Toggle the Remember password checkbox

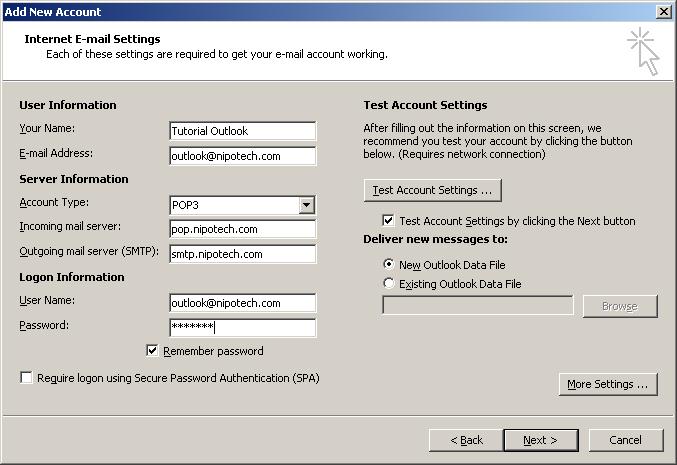pyautogui.click(x=152, y=351)
